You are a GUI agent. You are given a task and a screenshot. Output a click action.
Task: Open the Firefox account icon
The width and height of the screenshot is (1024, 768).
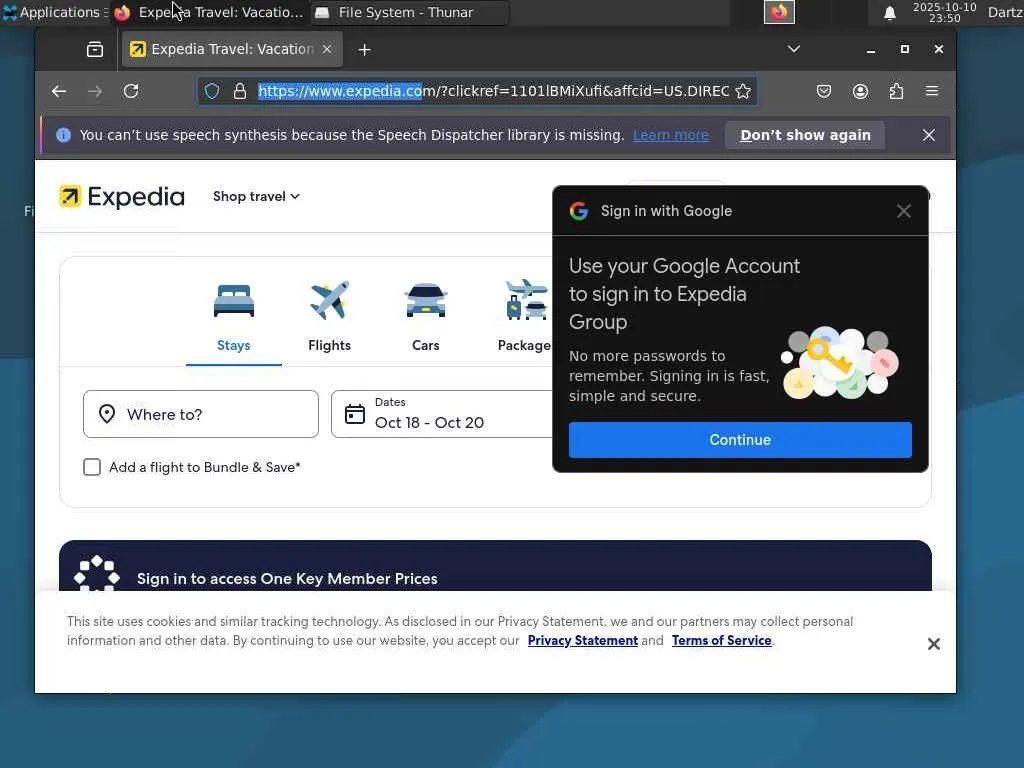point(860,91)
